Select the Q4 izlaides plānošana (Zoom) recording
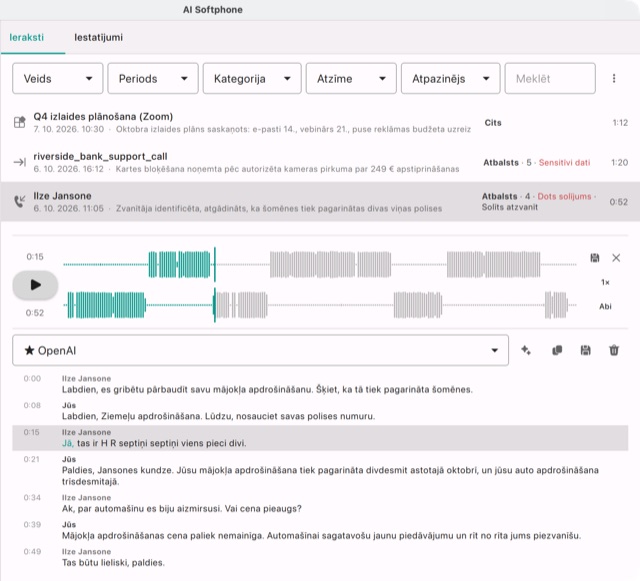The image size is (640, 581). point(320,122)
